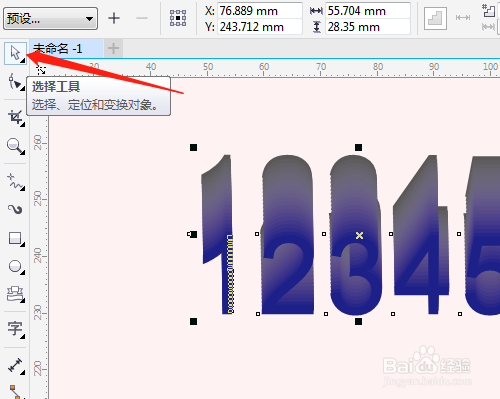Select the Pick (selection) tool
Viewport: 500px width, 399px height.
point(15,53)
